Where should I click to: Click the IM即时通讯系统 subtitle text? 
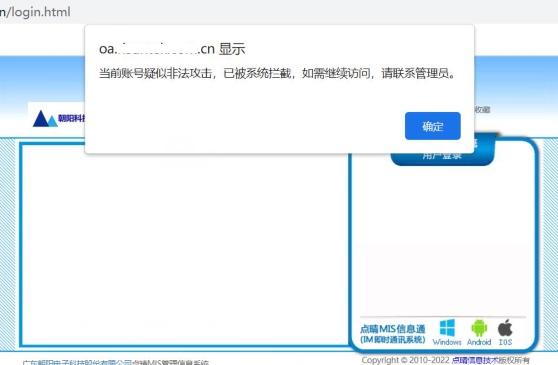click(x=393, y=339)
